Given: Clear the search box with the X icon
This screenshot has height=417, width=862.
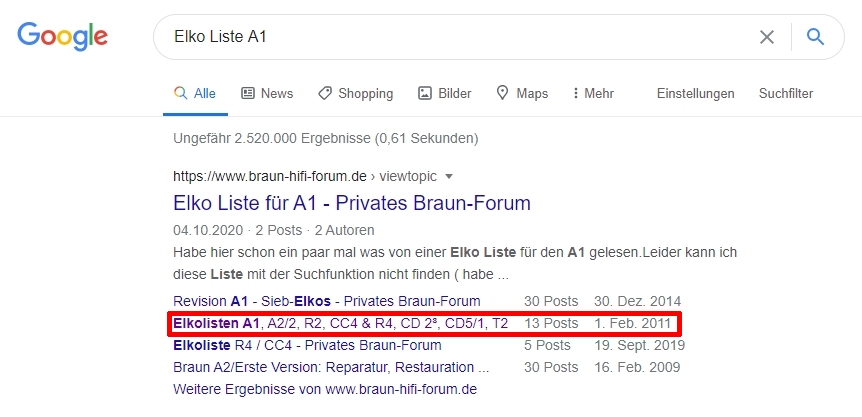Looking at the screenshot, I should tap(766, 37).
